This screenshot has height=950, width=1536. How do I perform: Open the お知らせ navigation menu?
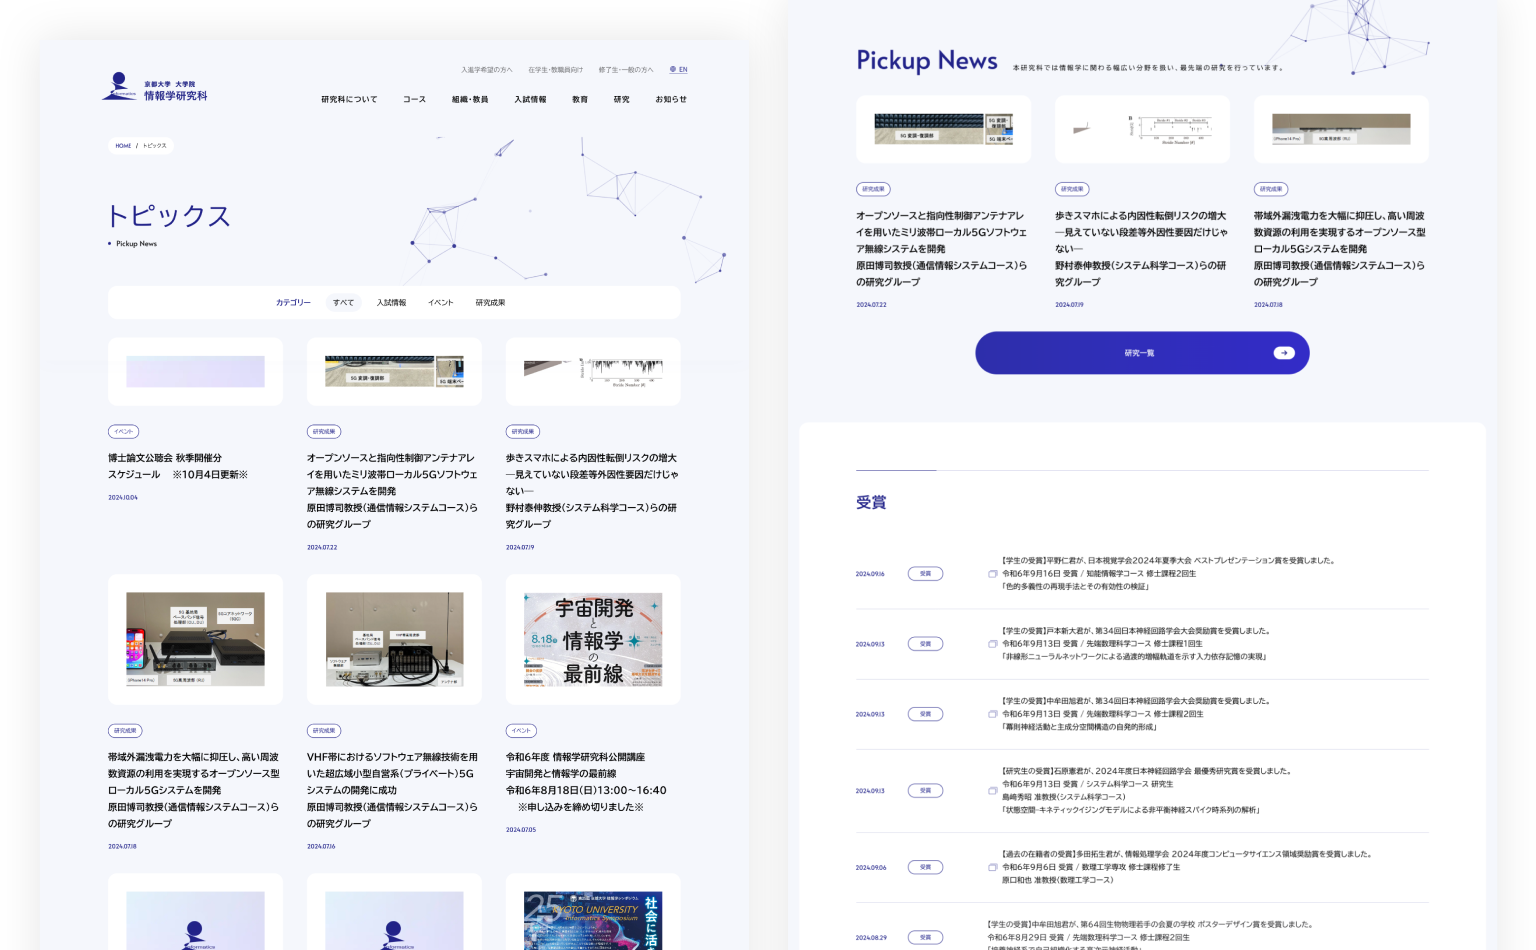click(671, 100)
